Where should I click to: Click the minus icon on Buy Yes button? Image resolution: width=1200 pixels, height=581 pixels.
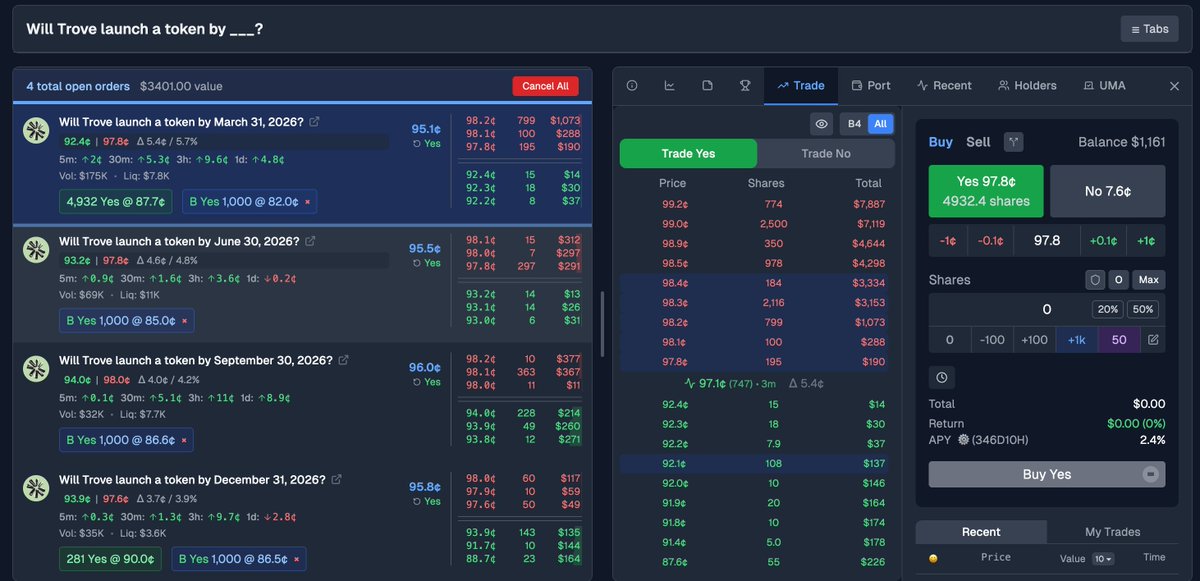click(x=1151, y=474)
